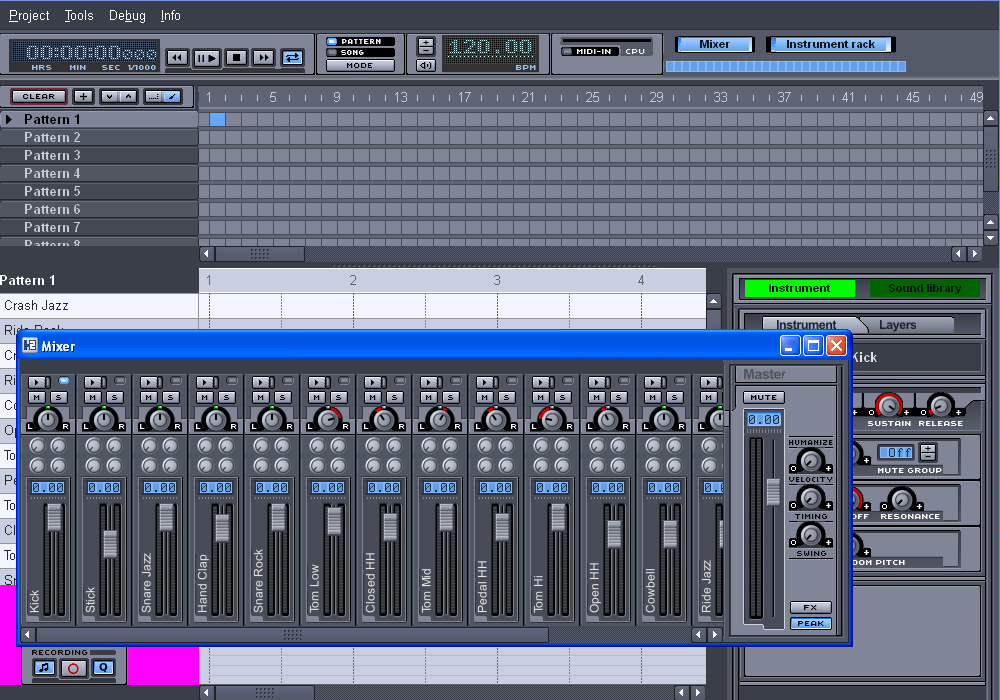The image size is (1000, 700).
Task: Select Song mode indicator
Action: [x=360, y=52]
